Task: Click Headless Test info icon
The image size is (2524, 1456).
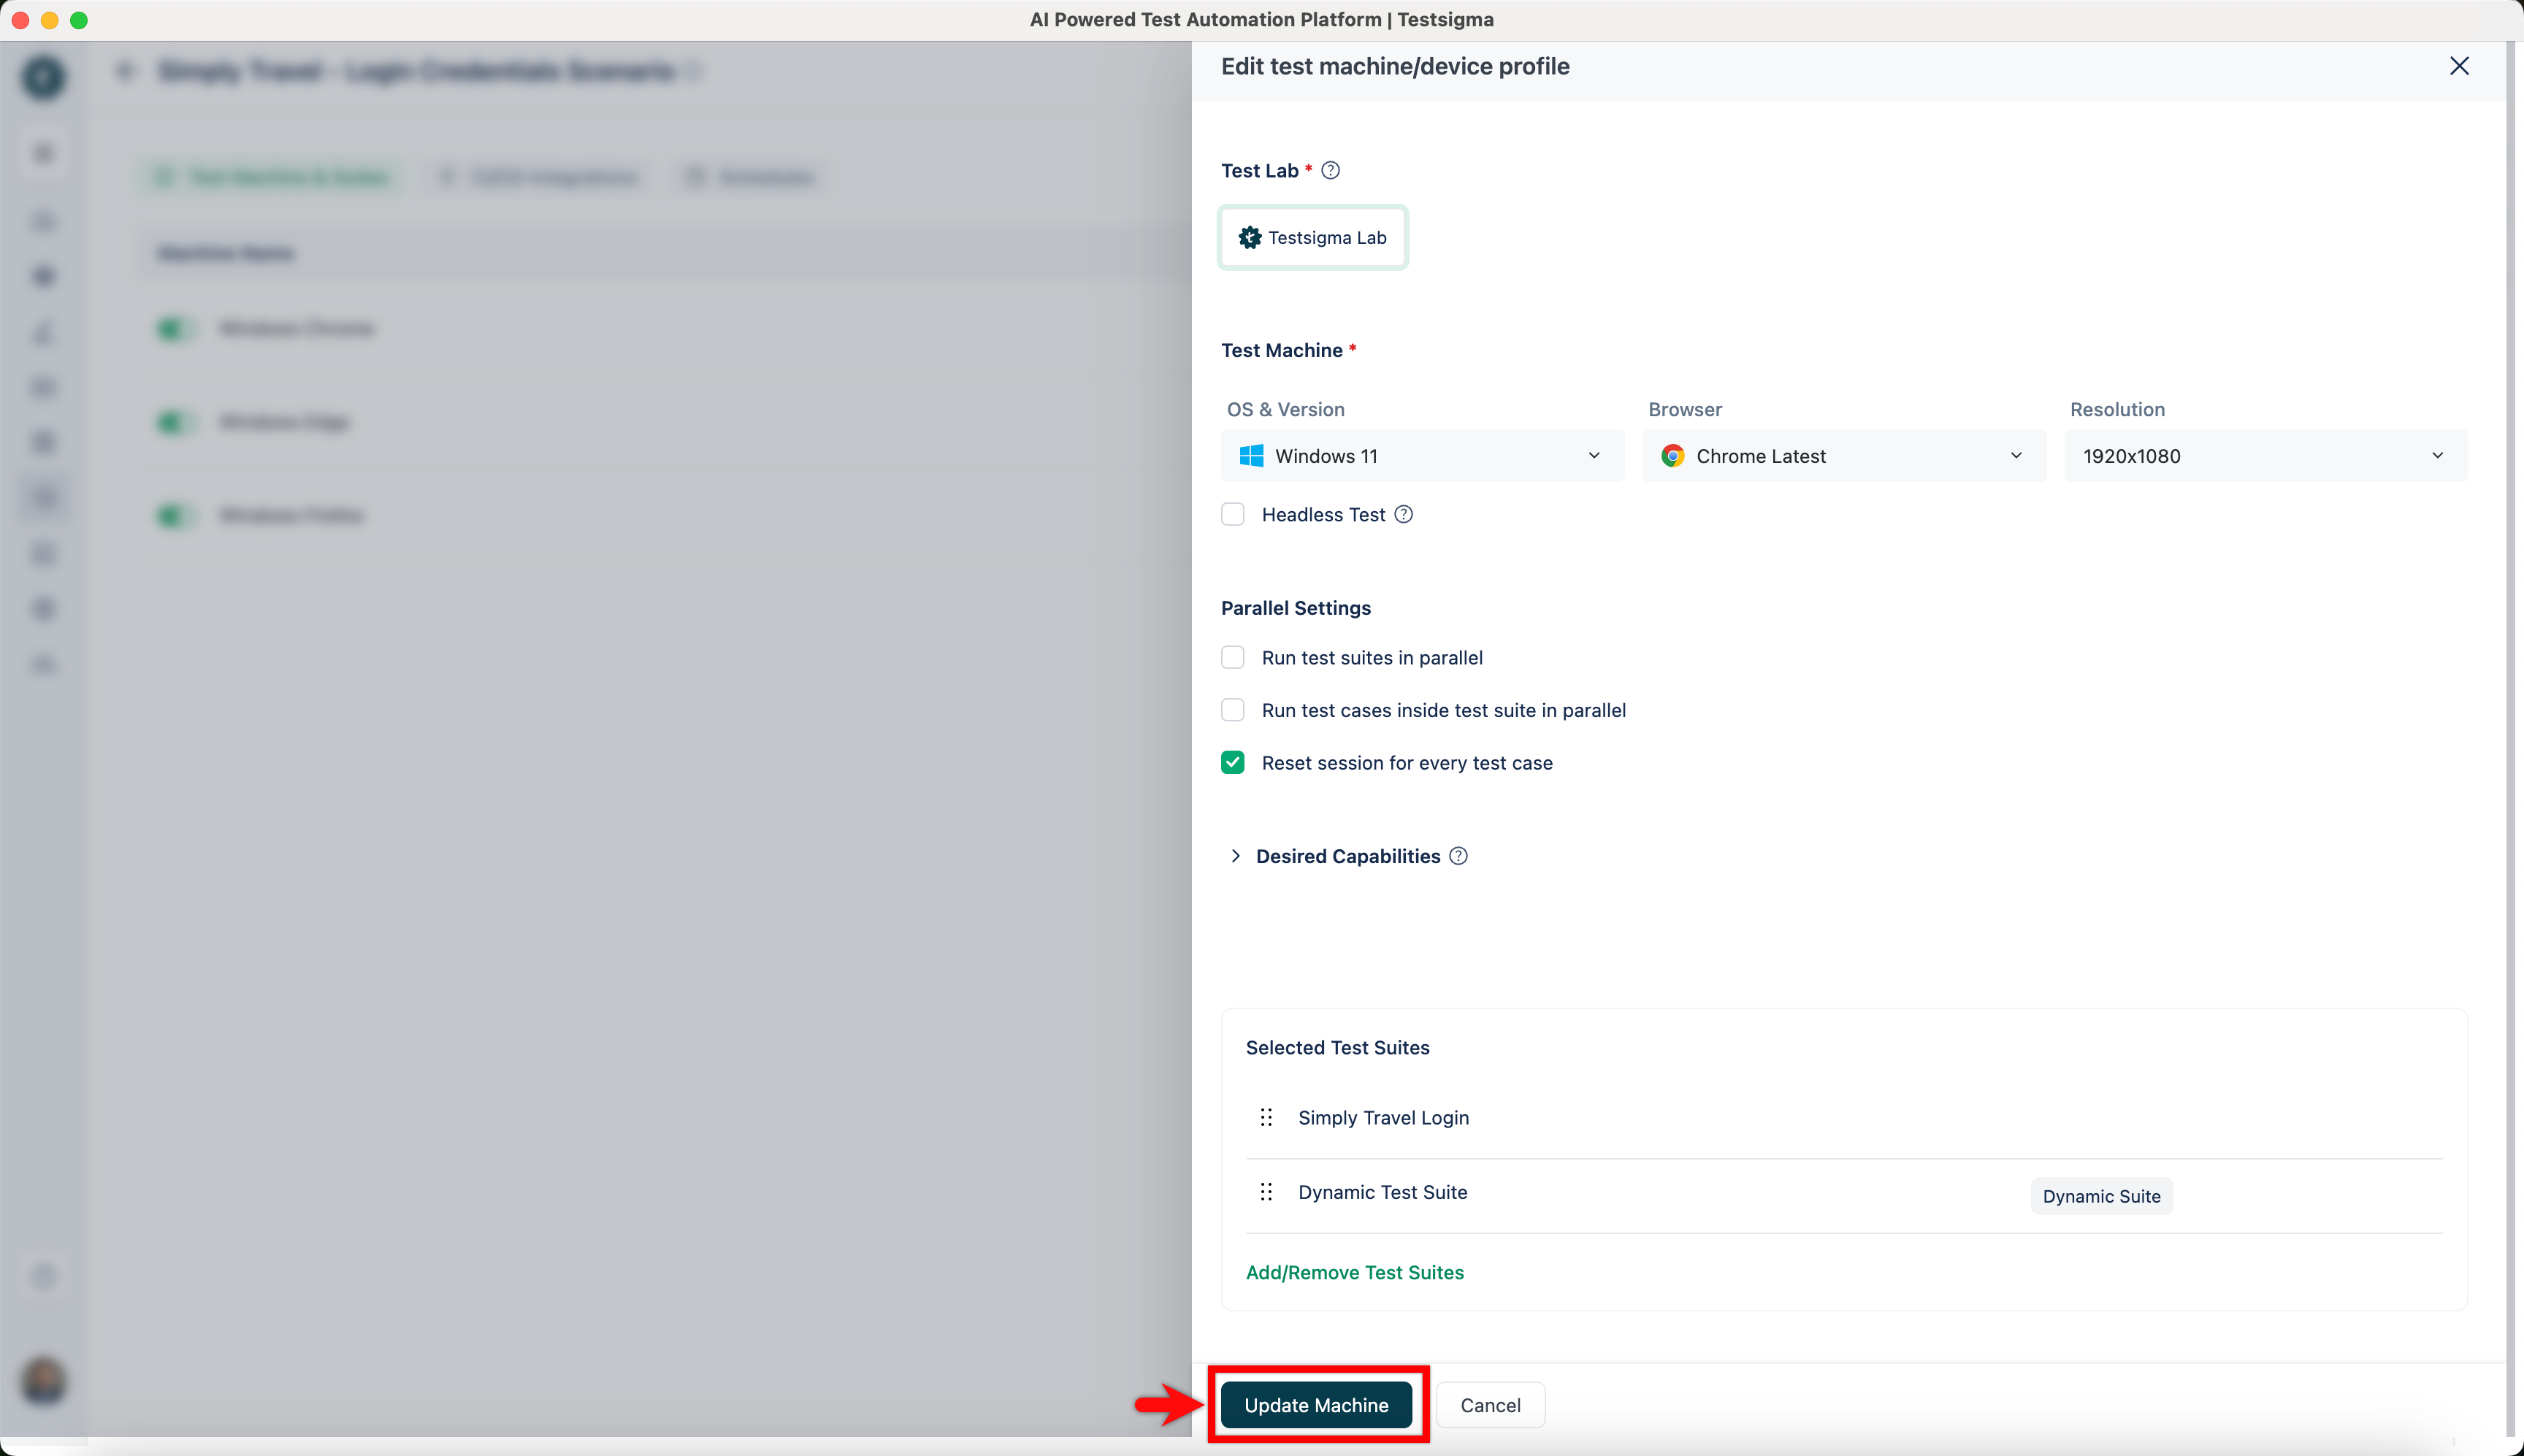Action: pos(1403,515)
